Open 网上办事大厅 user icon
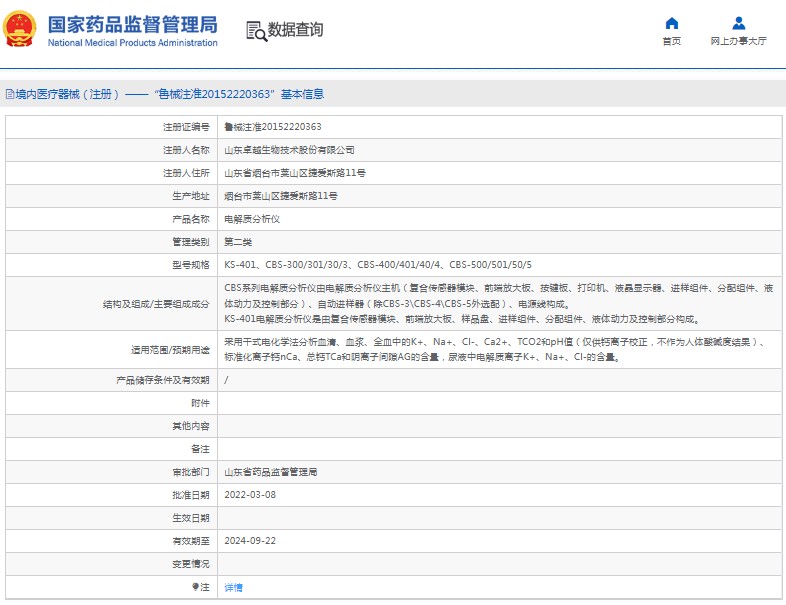This screenshot has width=786, height=605. 738,23
